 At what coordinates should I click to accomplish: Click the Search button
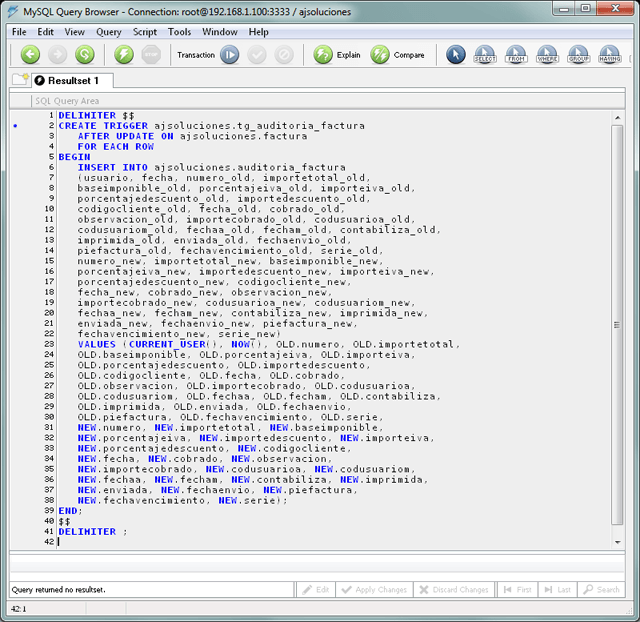pos(602,590)
